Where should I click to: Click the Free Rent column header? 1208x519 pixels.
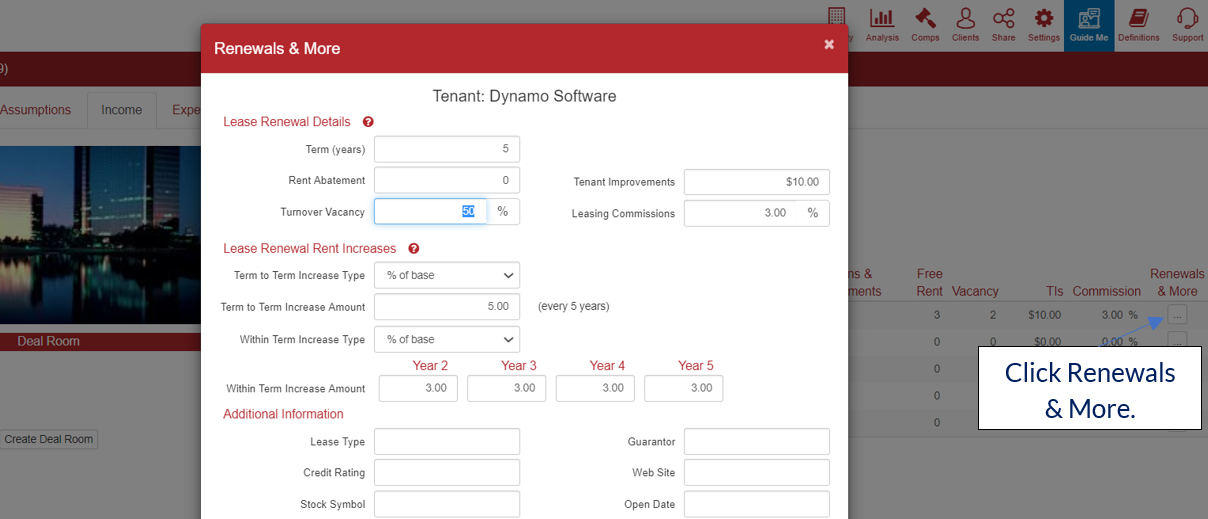coord(930,282)
